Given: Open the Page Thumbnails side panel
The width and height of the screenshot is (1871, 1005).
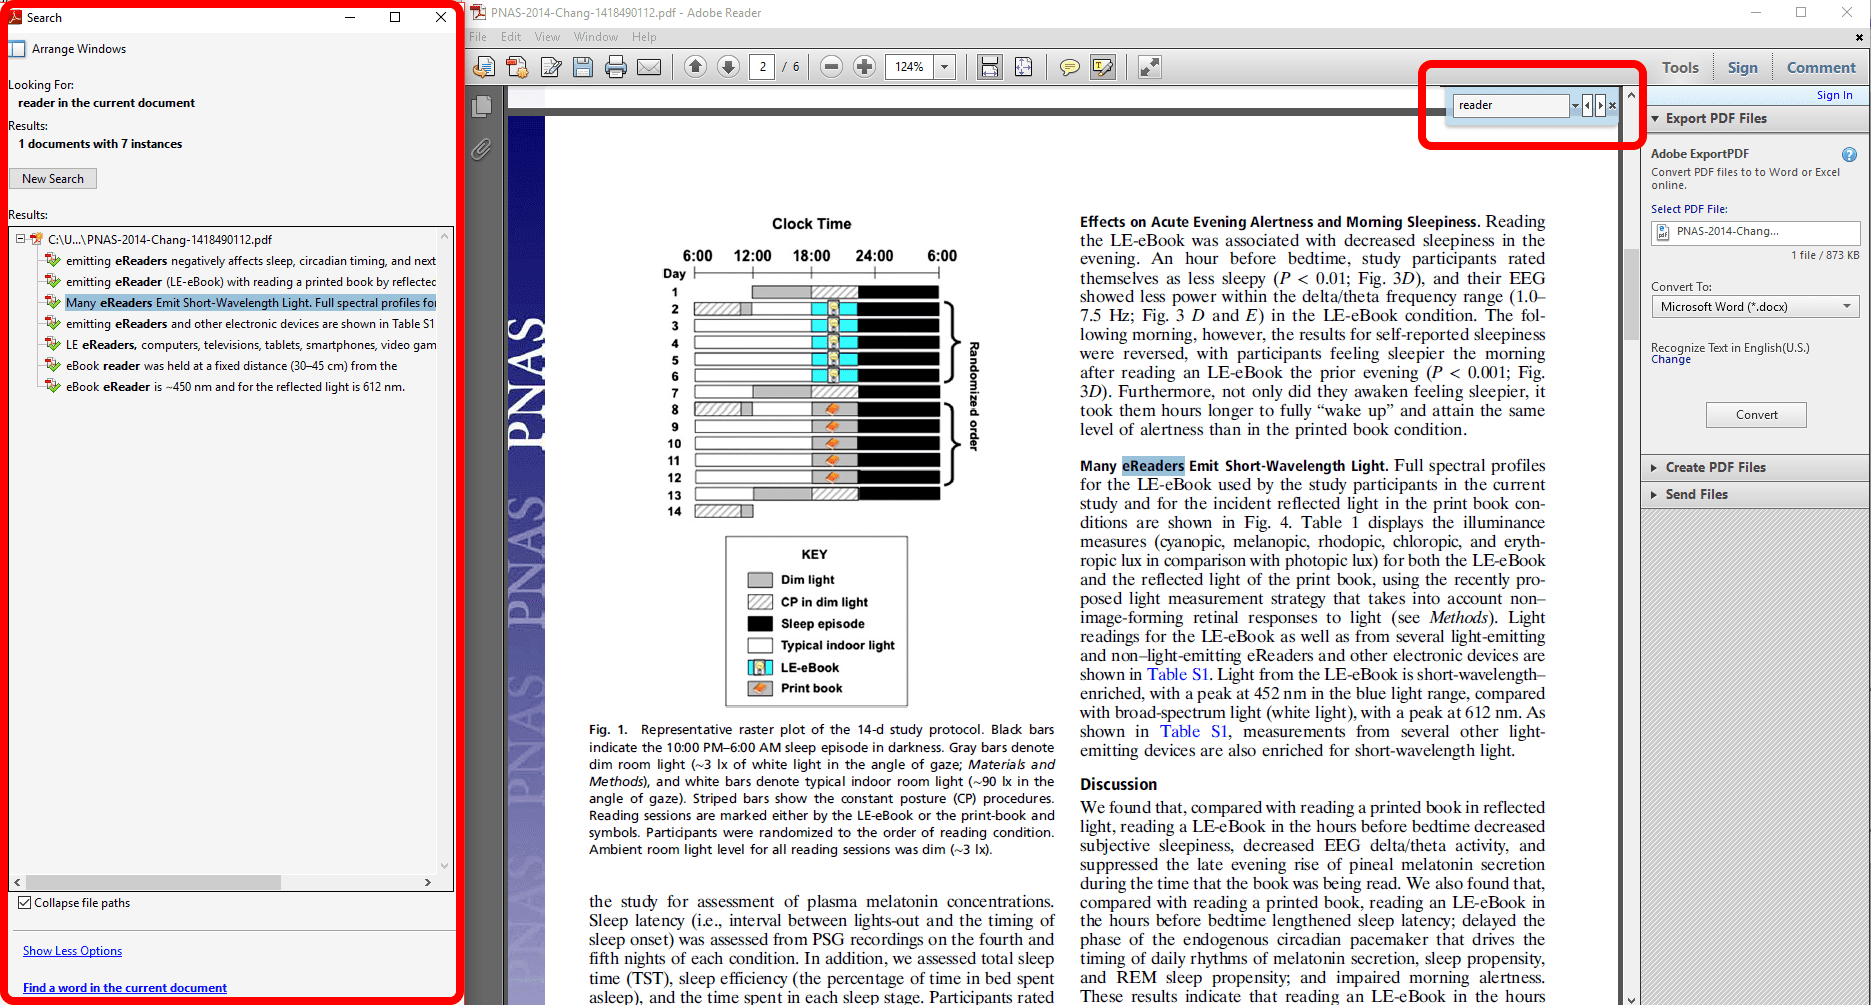Looking at the screenshot, I should click(482, 106).
